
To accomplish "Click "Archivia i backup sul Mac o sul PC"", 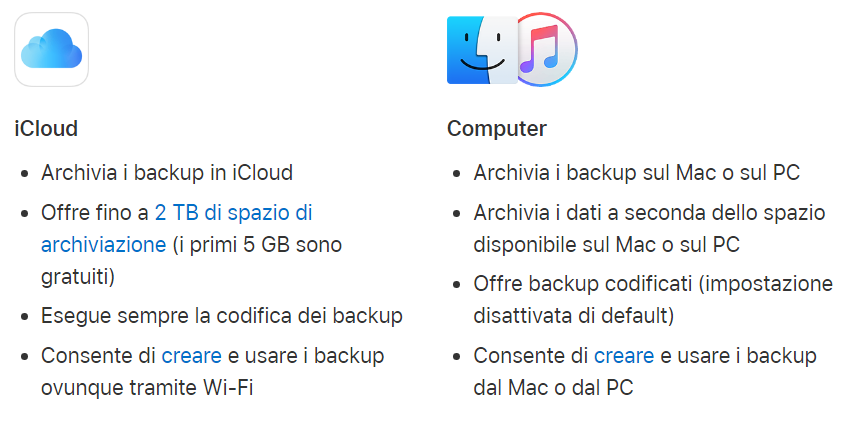I will pyautogui.click(x=636, y=172).
